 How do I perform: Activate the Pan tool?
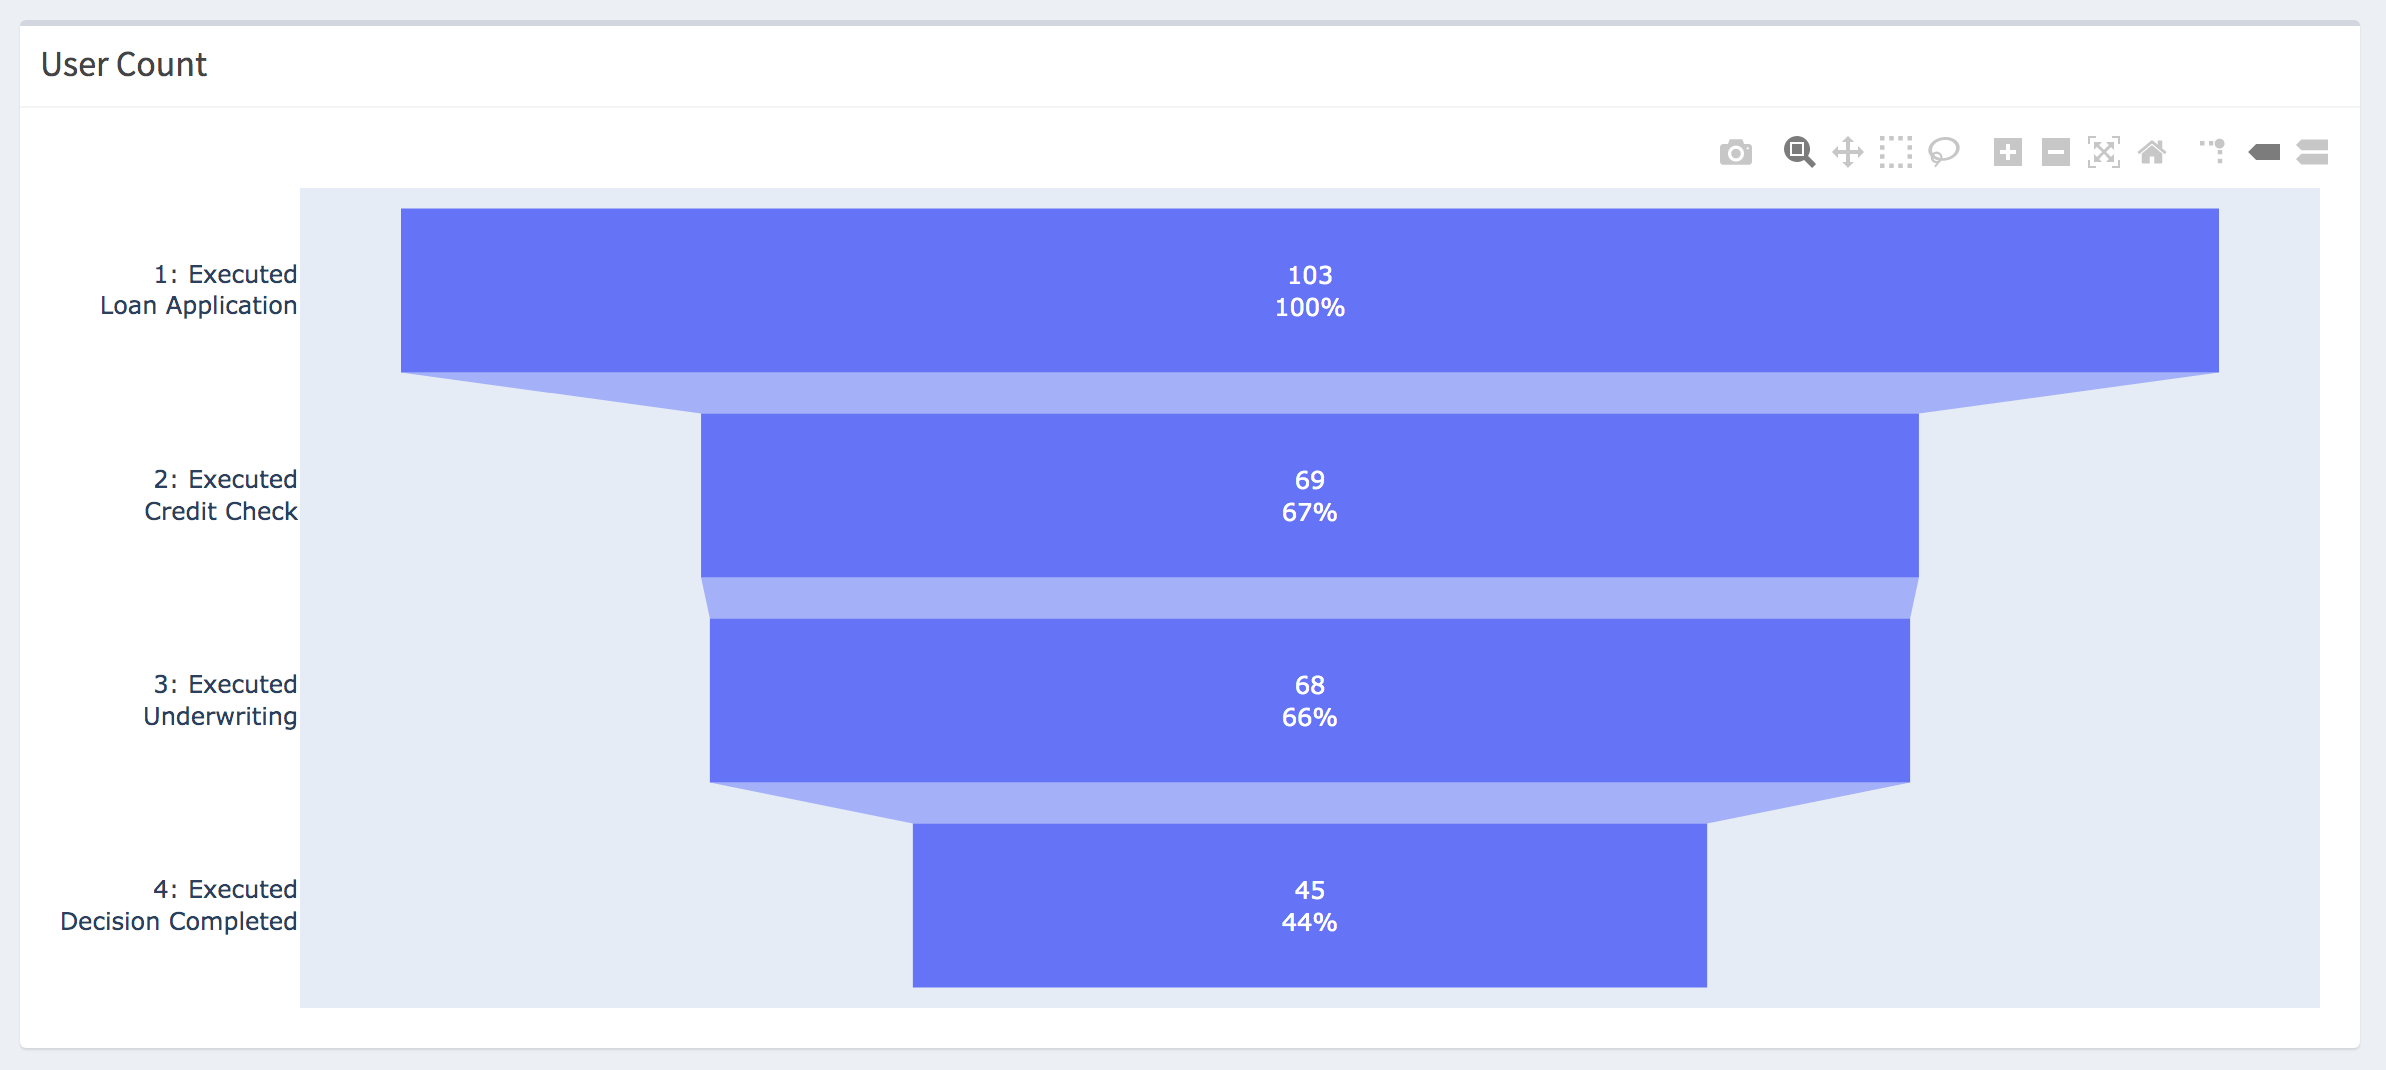click(x=1847, y=152)
